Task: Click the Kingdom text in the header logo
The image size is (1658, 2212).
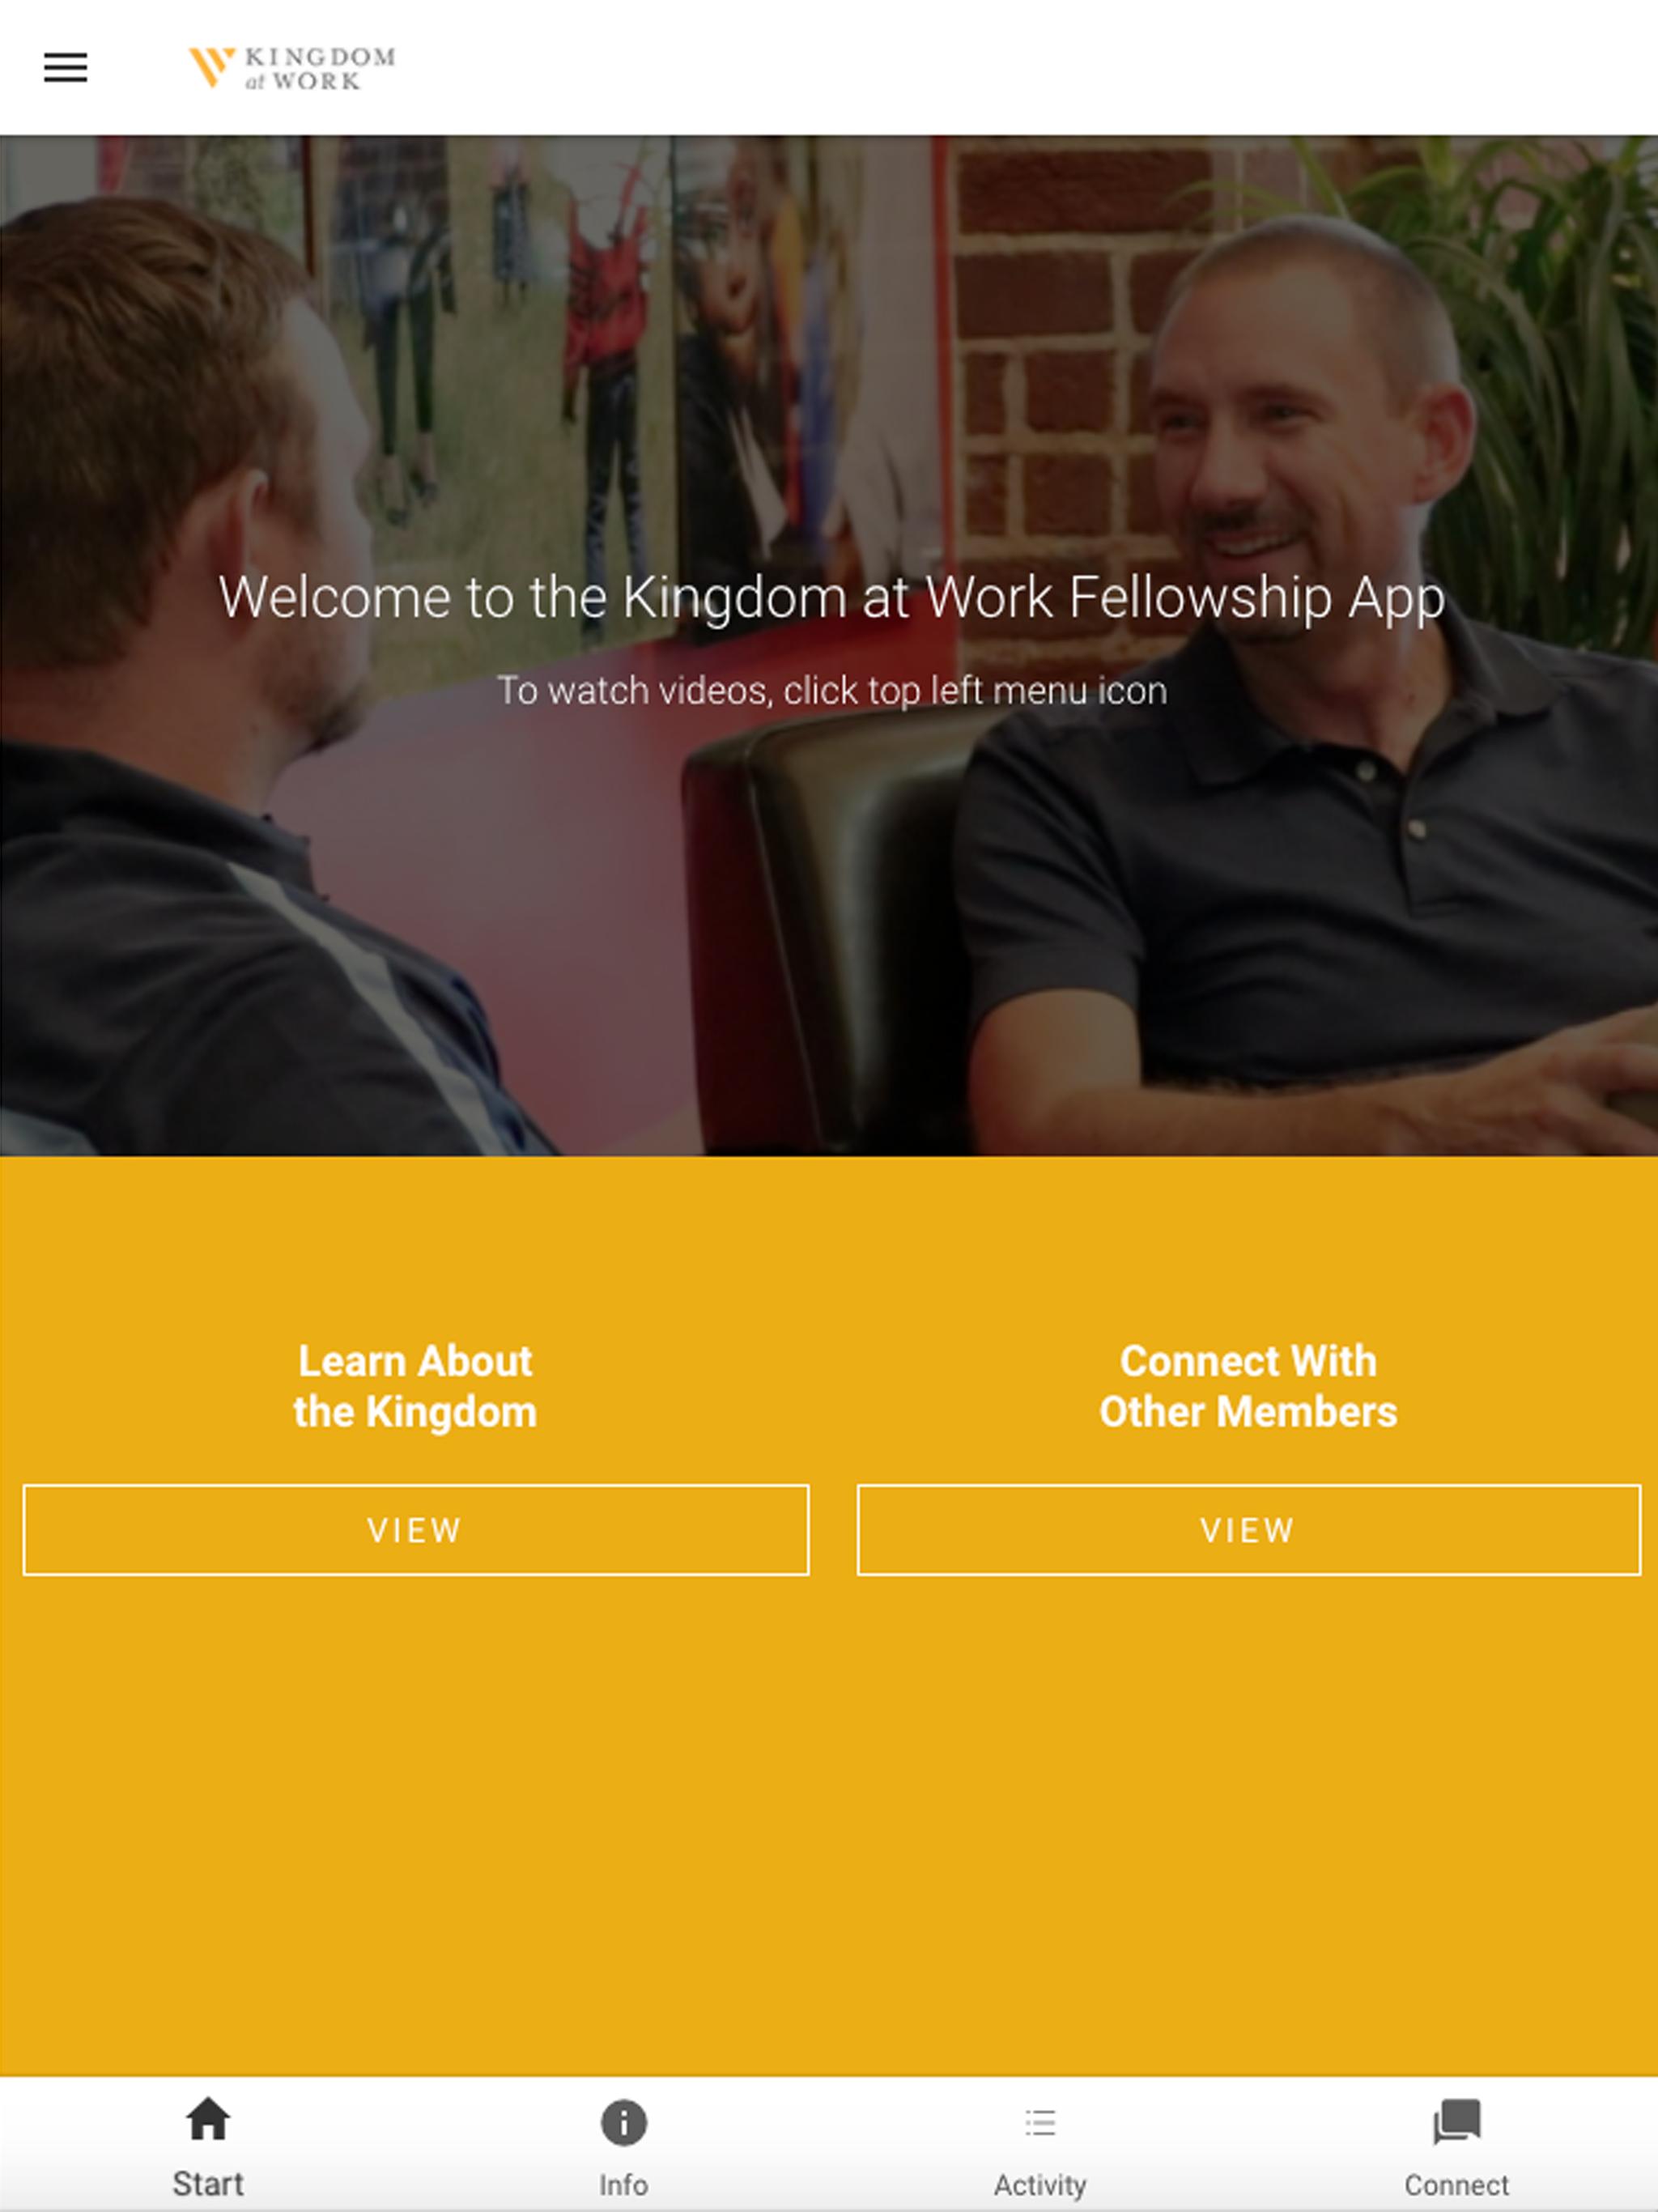Action: click(x=320, y=57)
